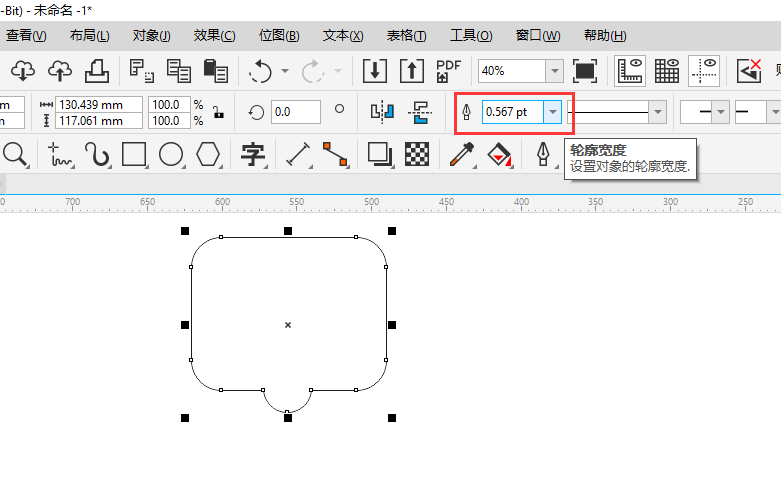This screenshot has width=781, height=495.
Task: Select the Artistic Media tool
Action: click(97, 154)
